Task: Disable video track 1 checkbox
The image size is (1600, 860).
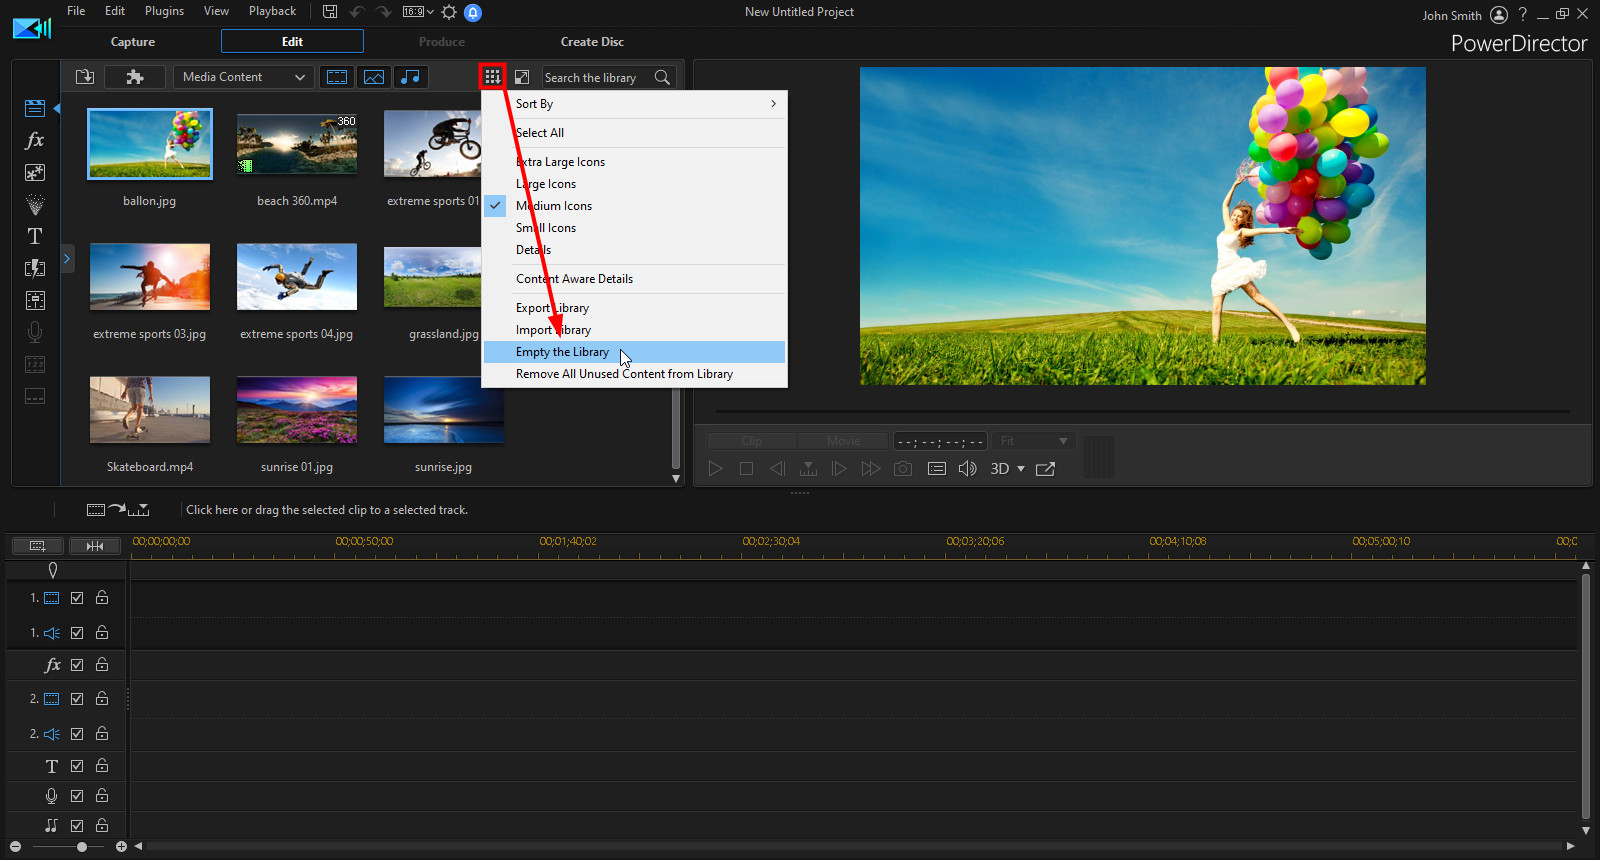Action: [77, 598]
